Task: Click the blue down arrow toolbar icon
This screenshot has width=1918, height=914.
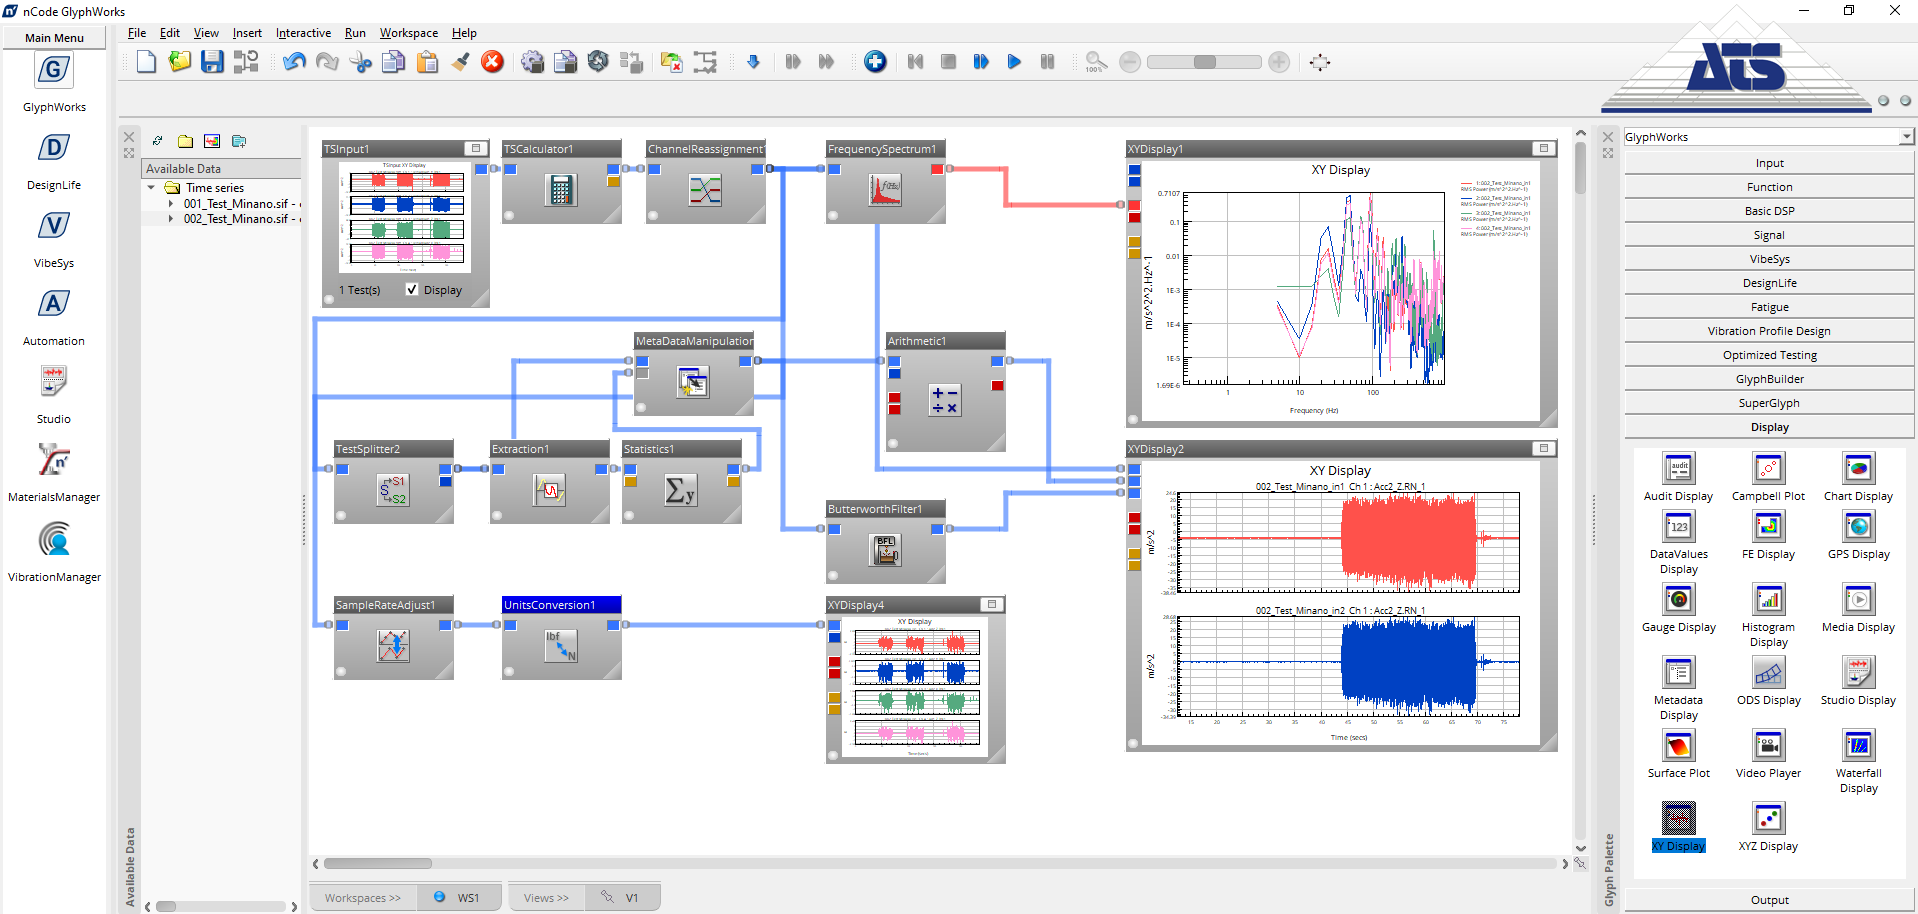Action: pyautogui.click(x=753, y=62)
